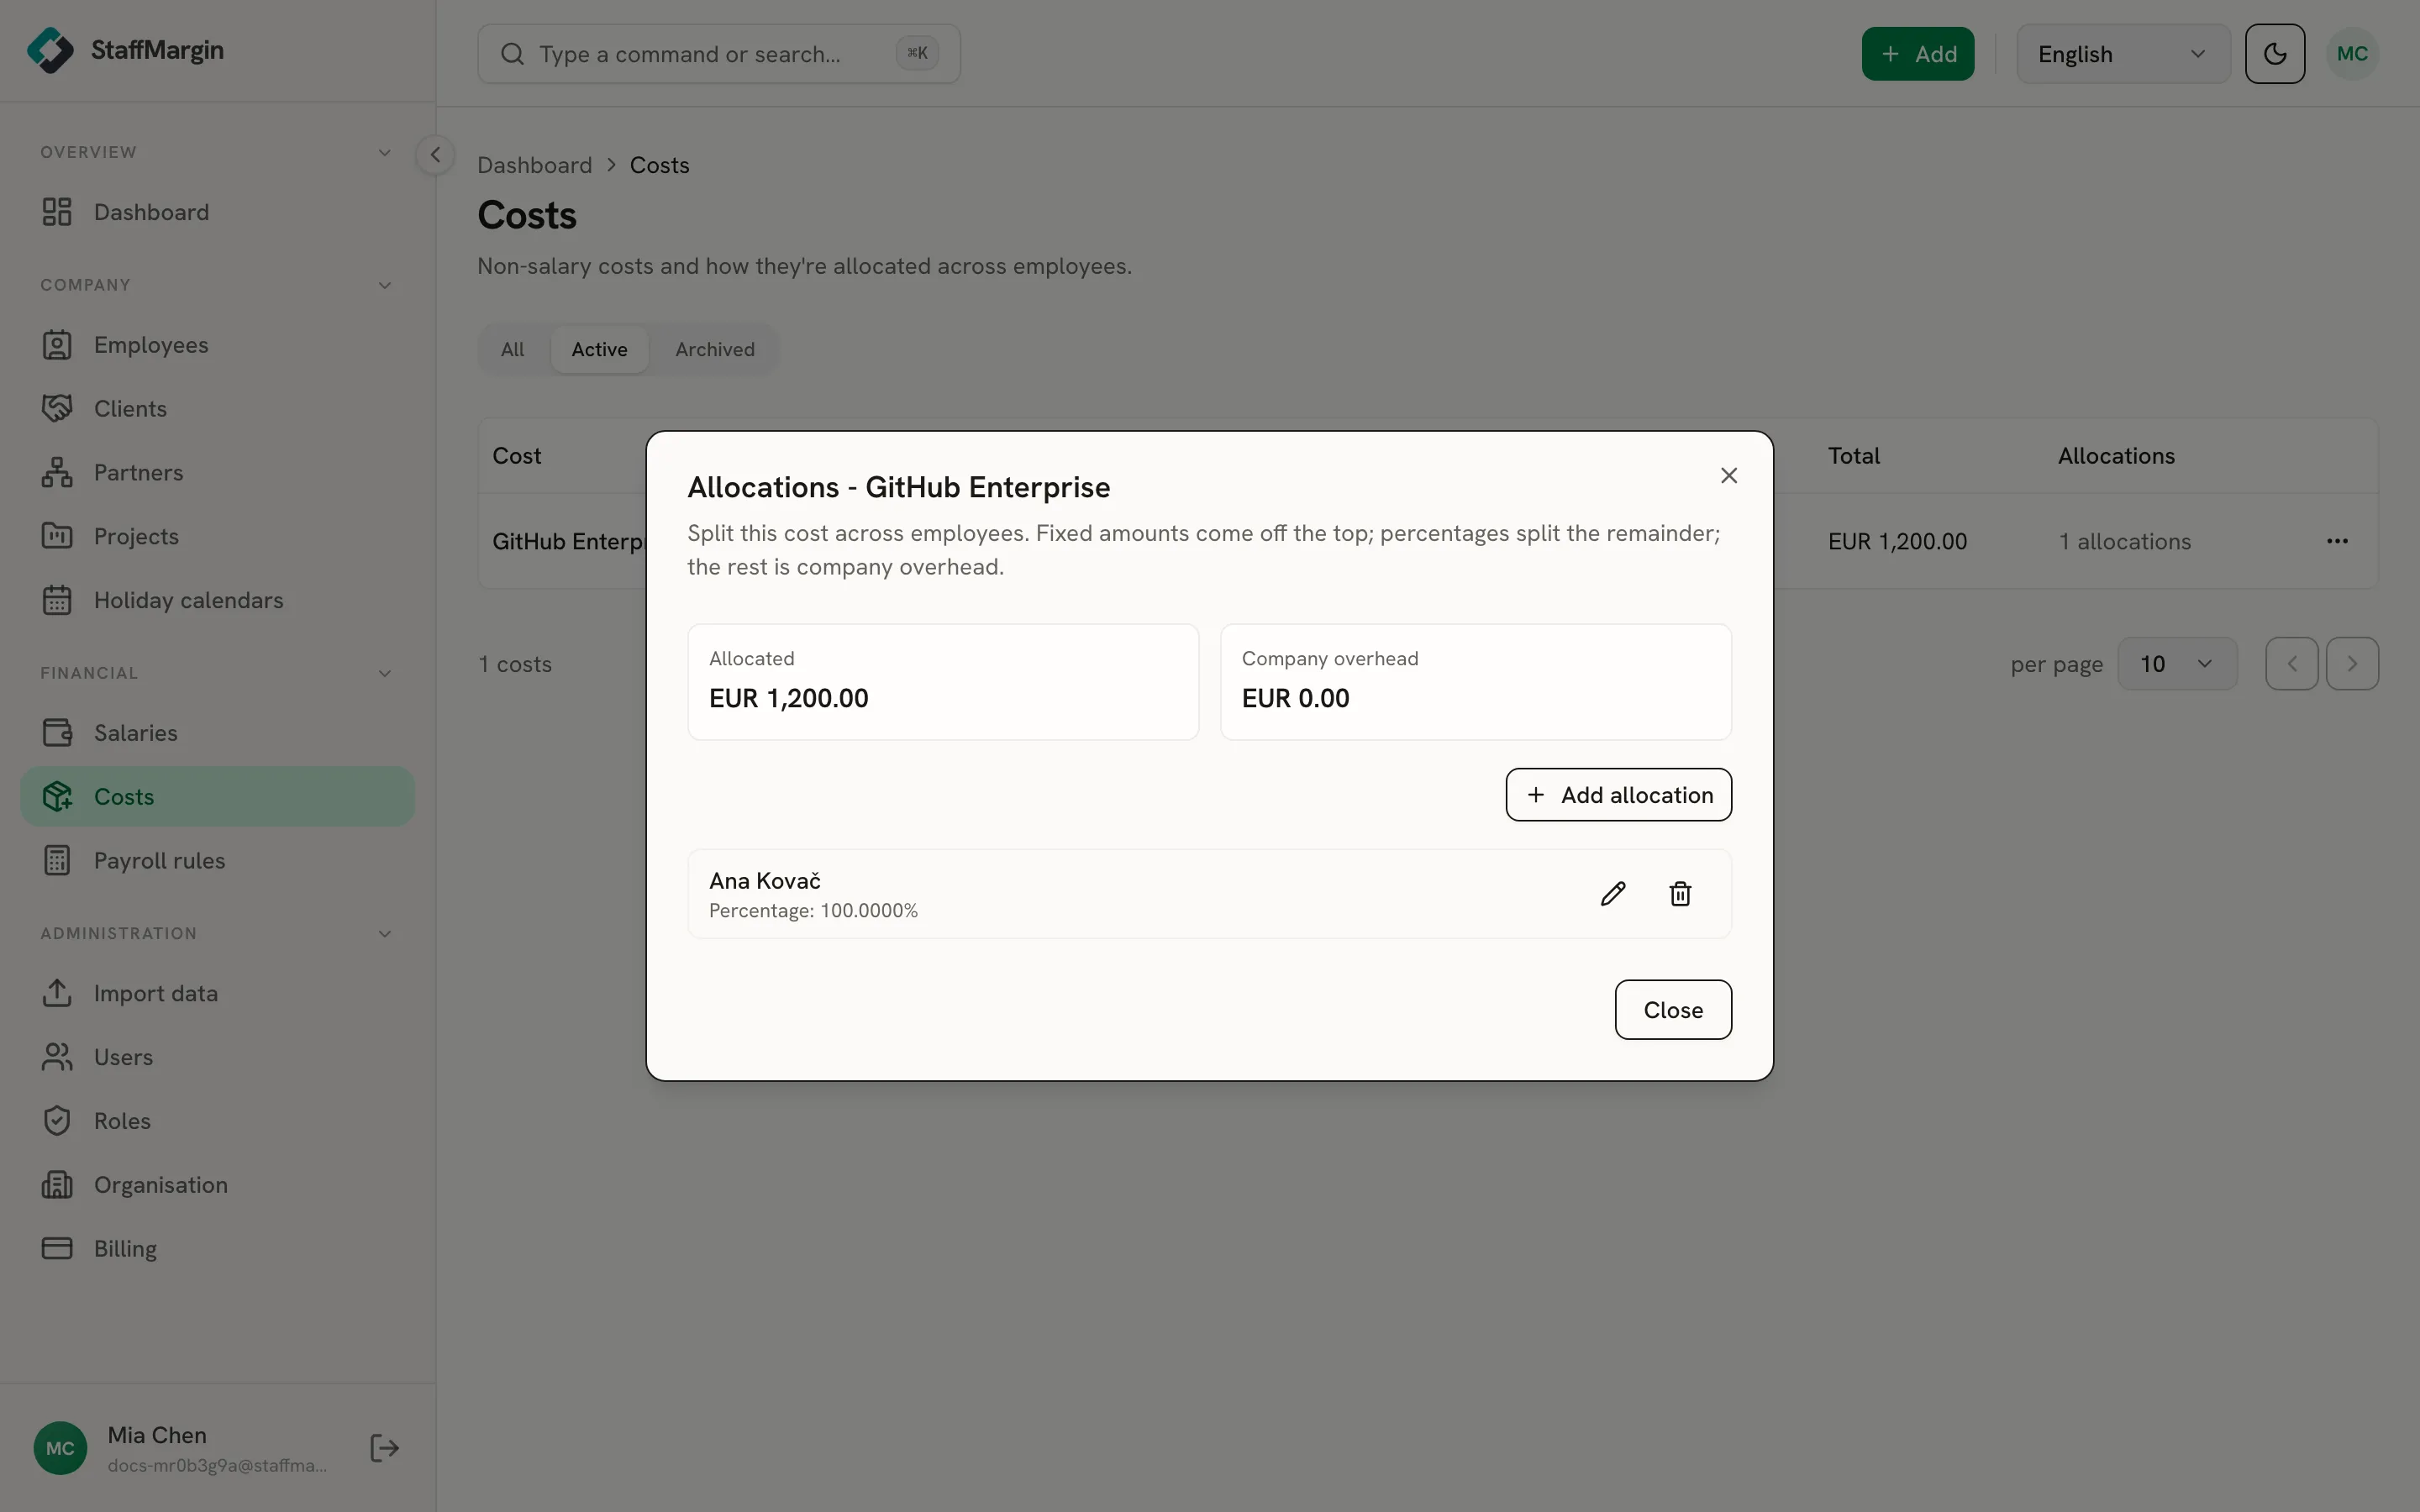
Task: Collapse the Overview section
Action: tap(384, 153)
